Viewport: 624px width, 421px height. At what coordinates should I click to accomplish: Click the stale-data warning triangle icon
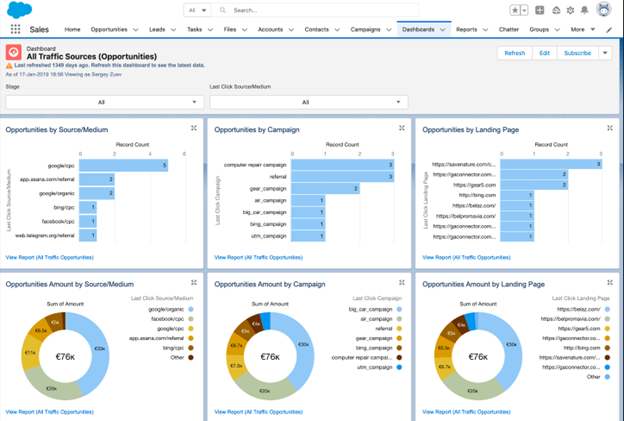[x=9, y=66]
